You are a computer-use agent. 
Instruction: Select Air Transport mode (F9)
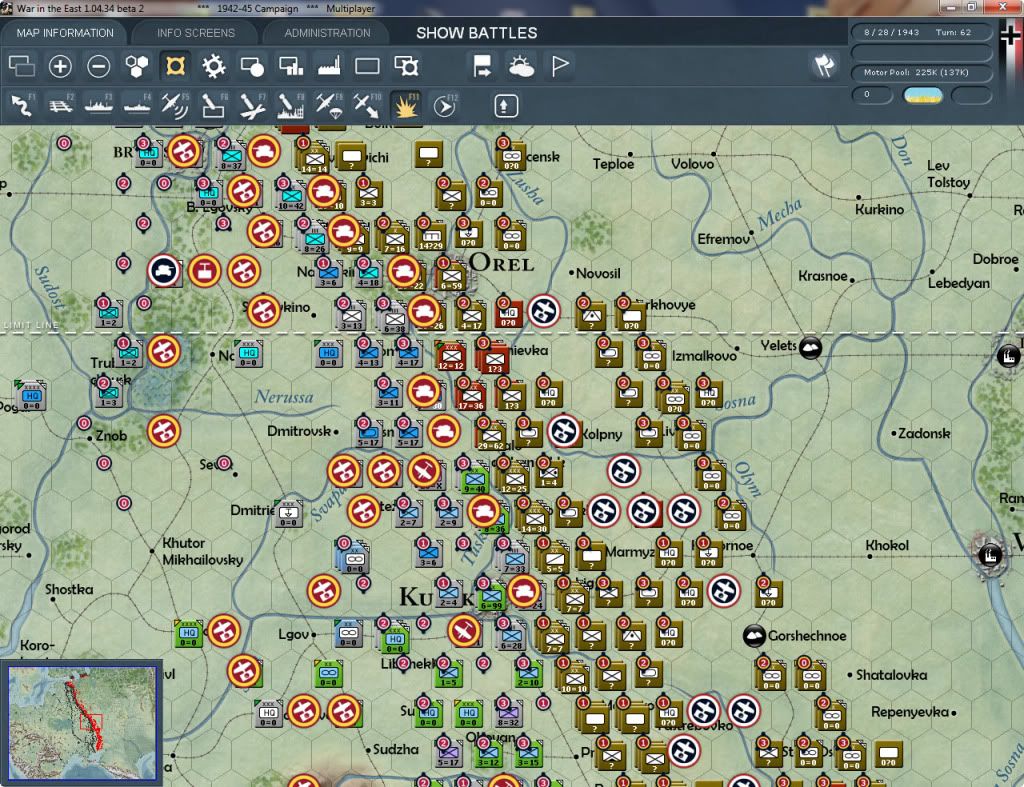[329, 106]
